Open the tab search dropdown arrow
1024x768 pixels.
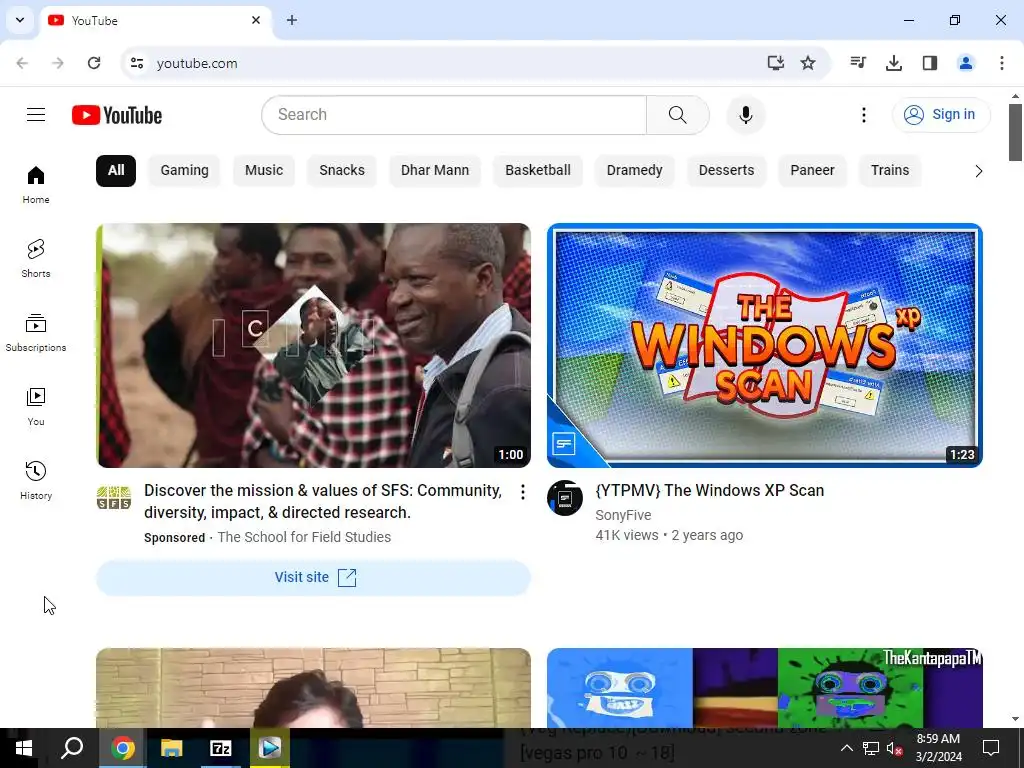click(x=20, y=20)
